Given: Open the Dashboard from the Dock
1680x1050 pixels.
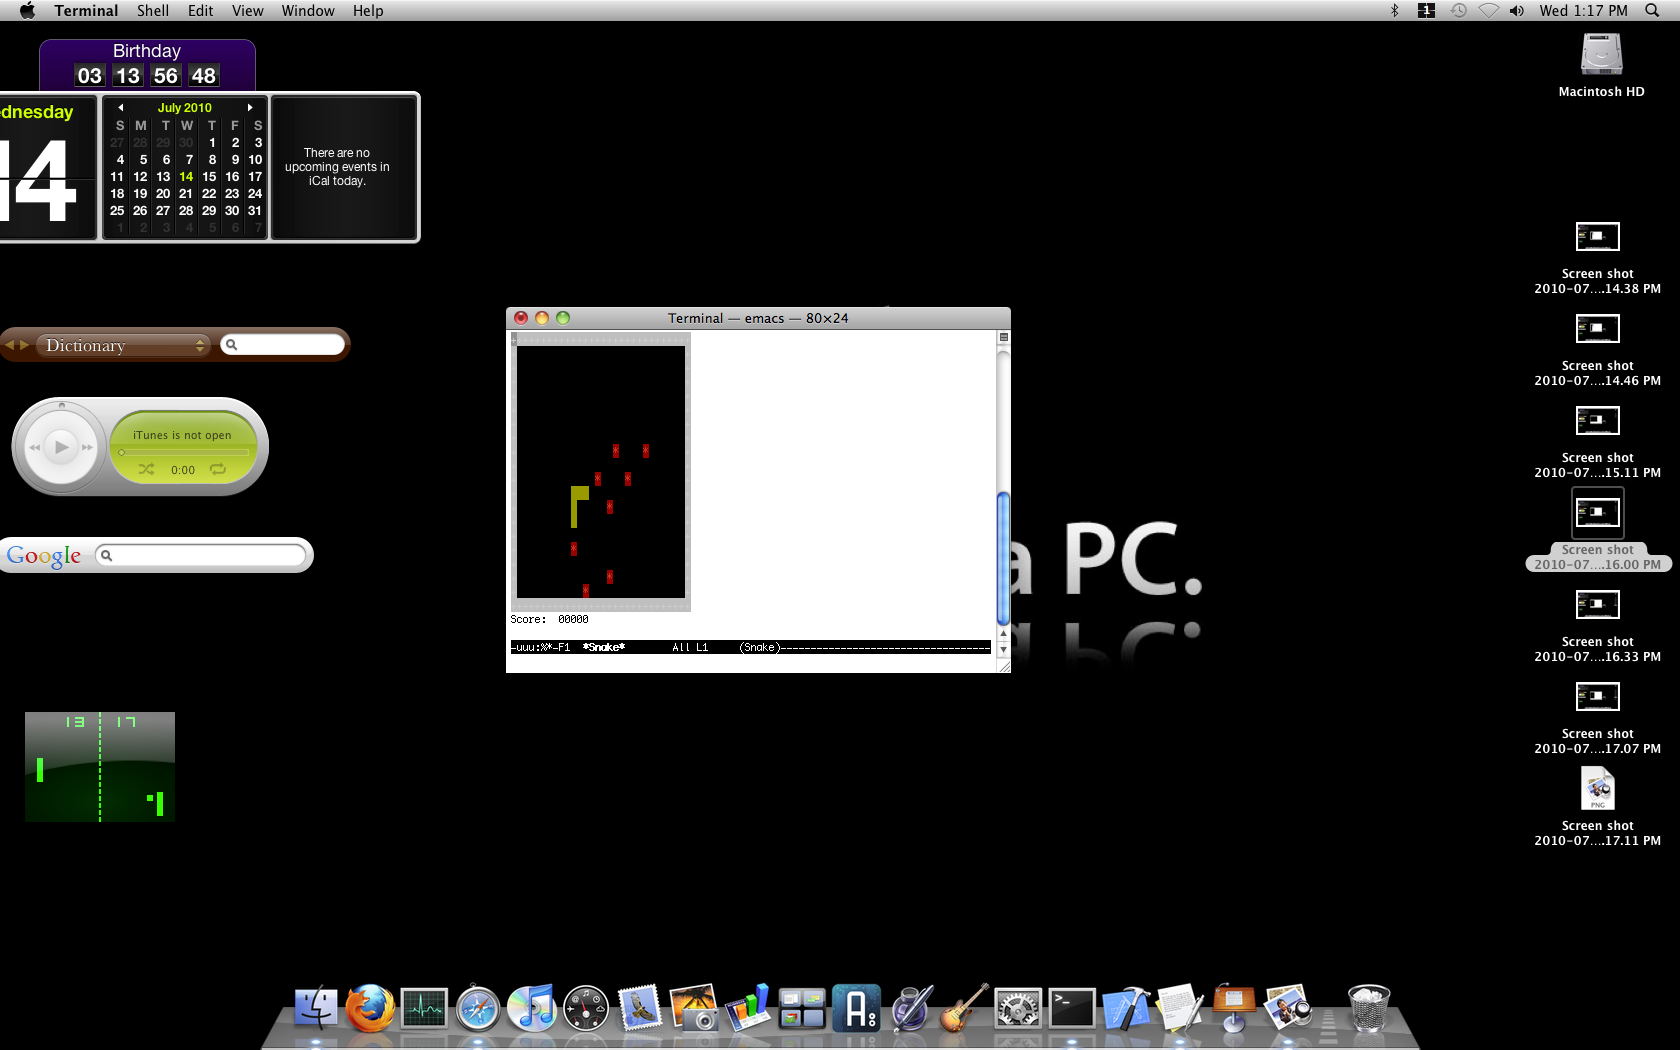Looking at the screenshot, I should (585, 1008).
